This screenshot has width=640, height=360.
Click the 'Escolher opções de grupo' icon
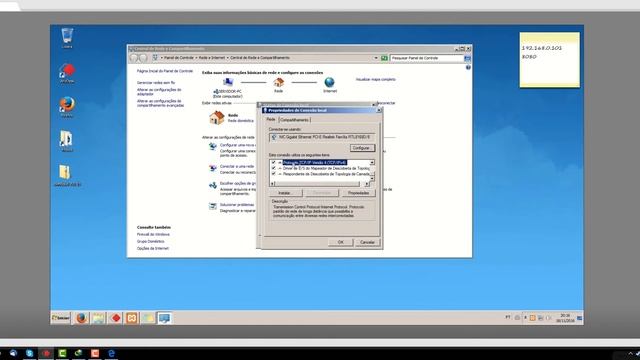[213, 185]
